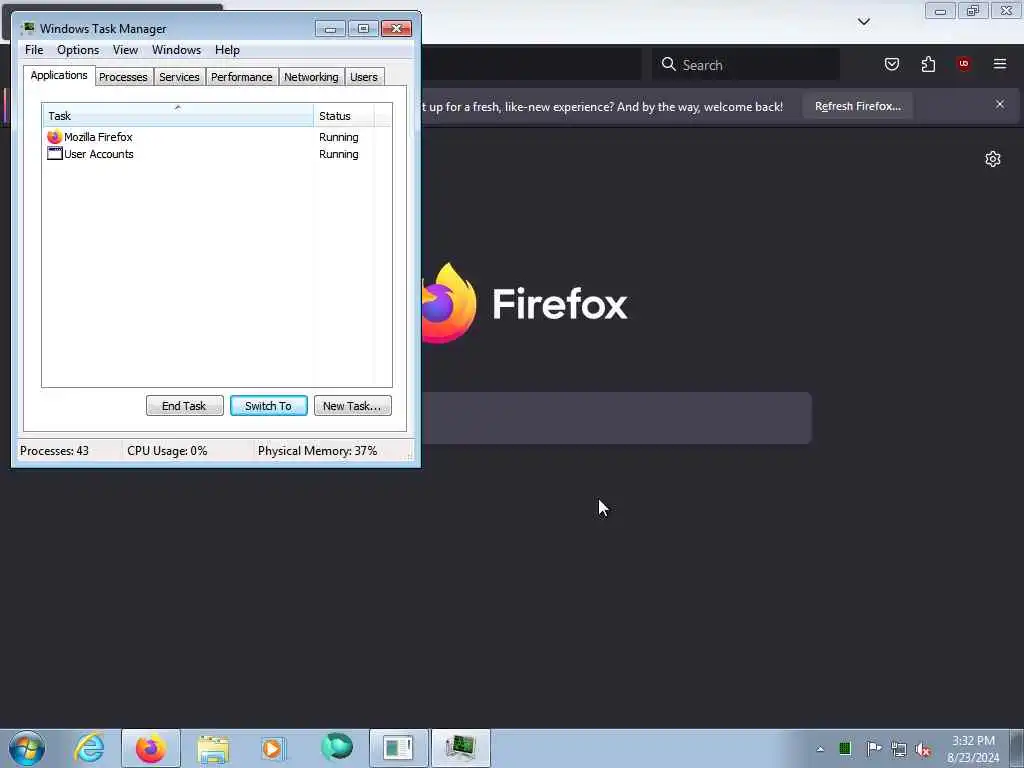This screenshot has width=1024, height=768.
Task: Click the network tray icon
Action: click(899, 749)
